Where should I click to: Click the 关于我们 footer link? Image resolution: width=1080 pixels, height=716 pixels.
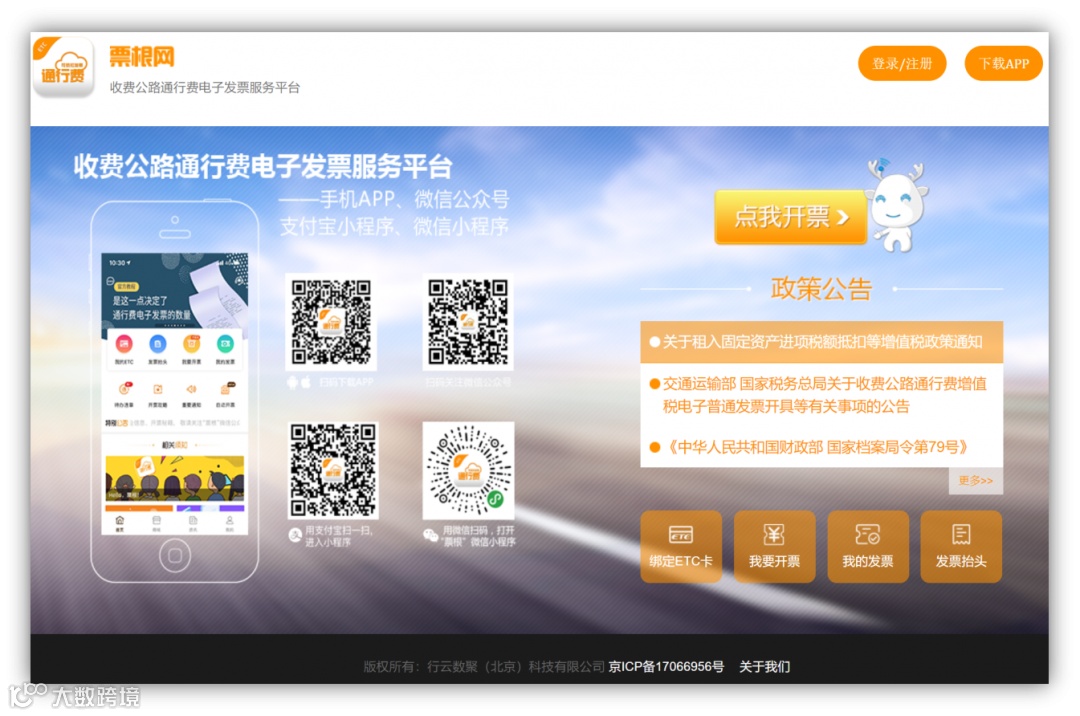coord(765,666)
